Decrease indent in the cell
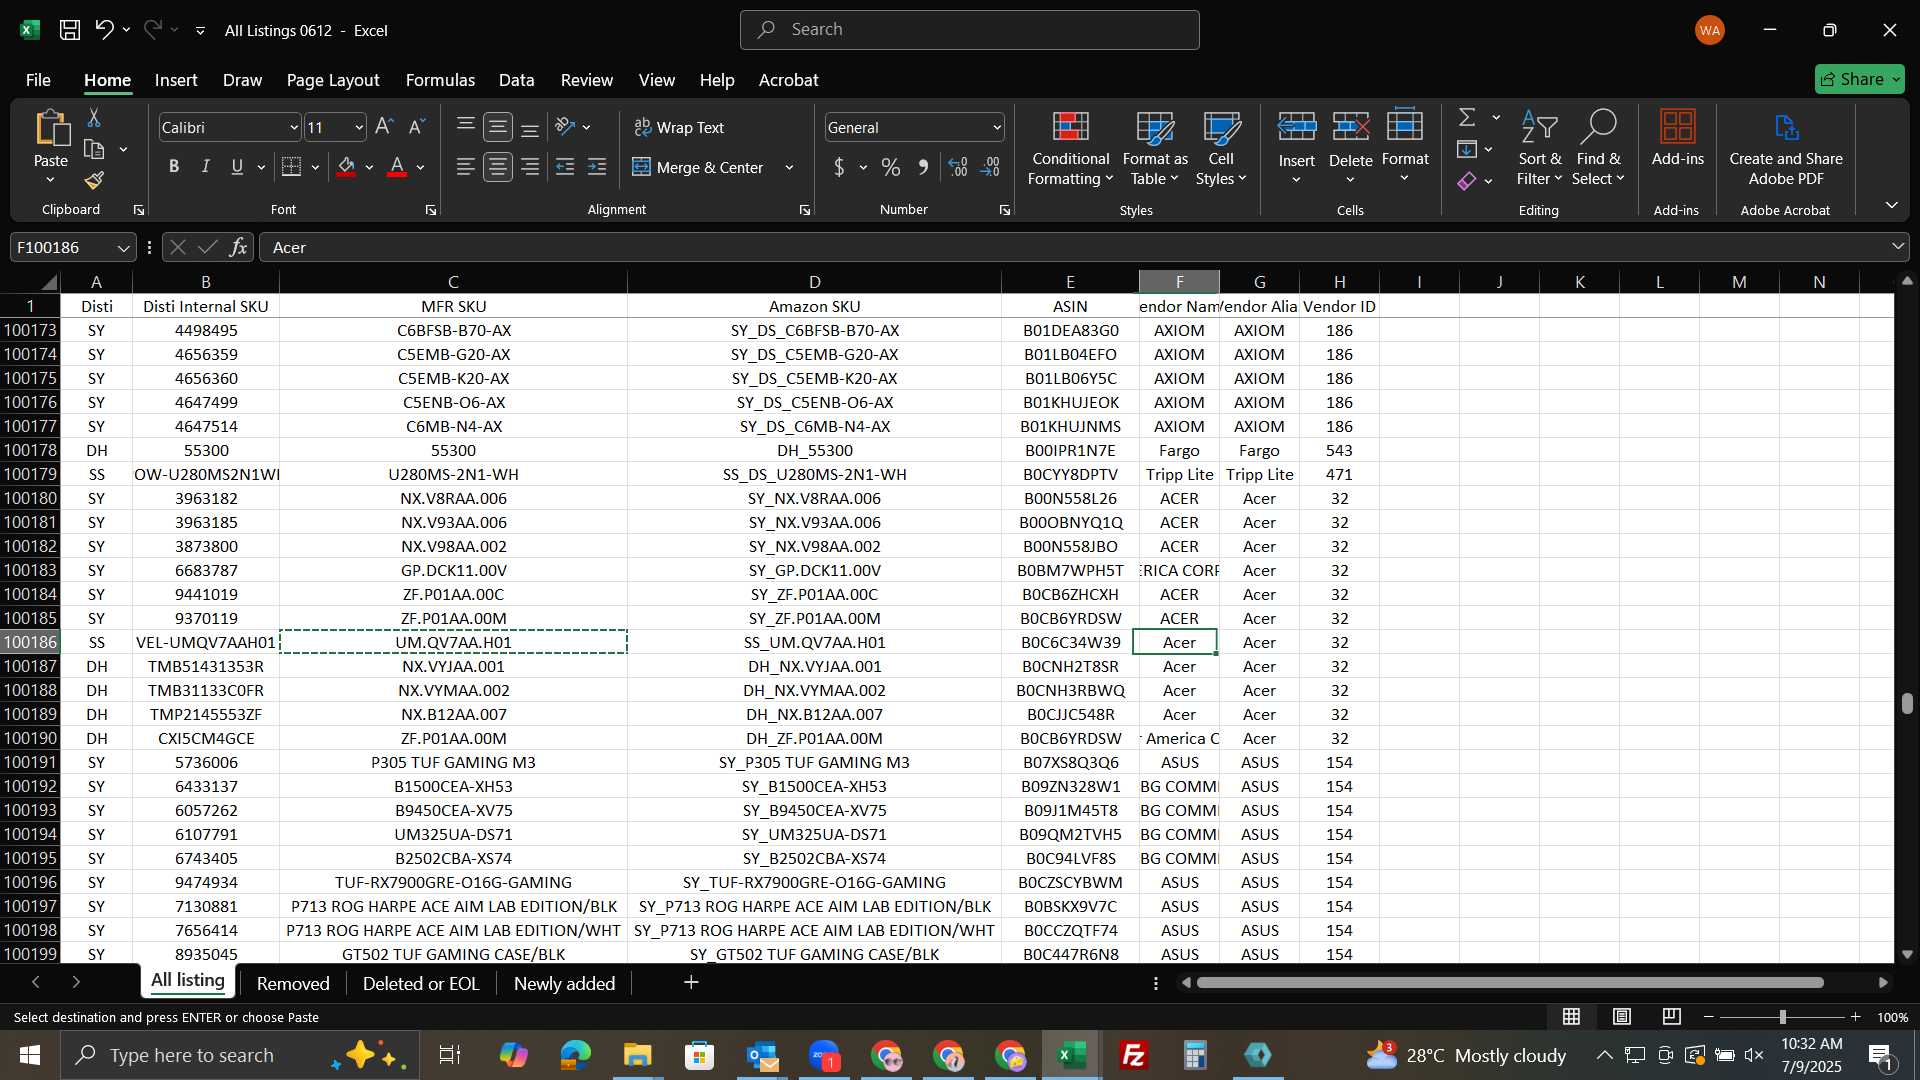Viewport: 1920px width, 1080px height. coord(565,167)
